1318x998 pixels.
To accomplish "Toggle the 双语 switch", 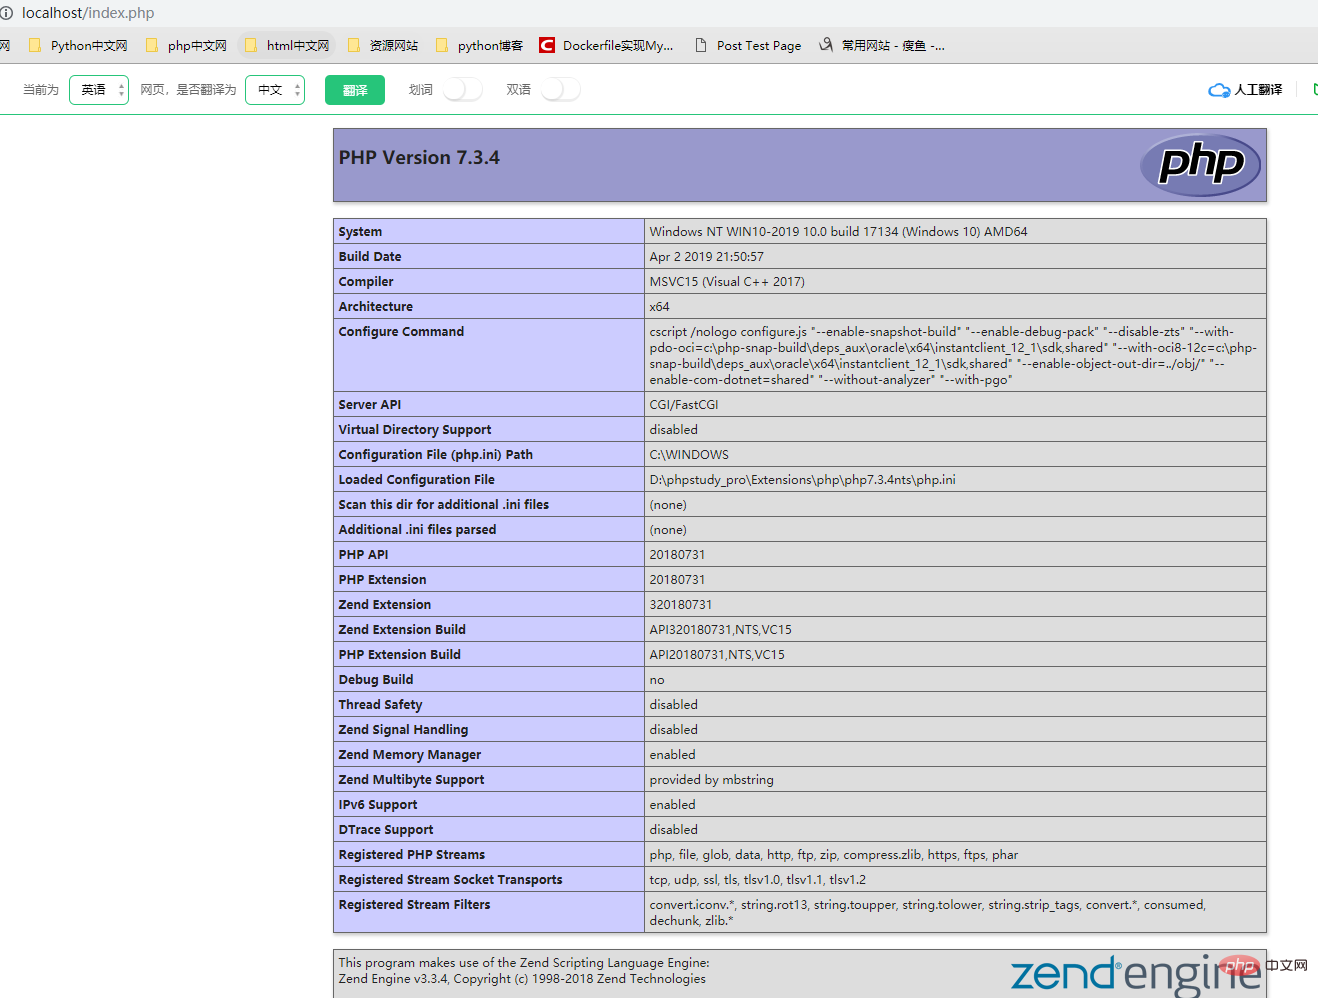I will click(x=561, y=90).
